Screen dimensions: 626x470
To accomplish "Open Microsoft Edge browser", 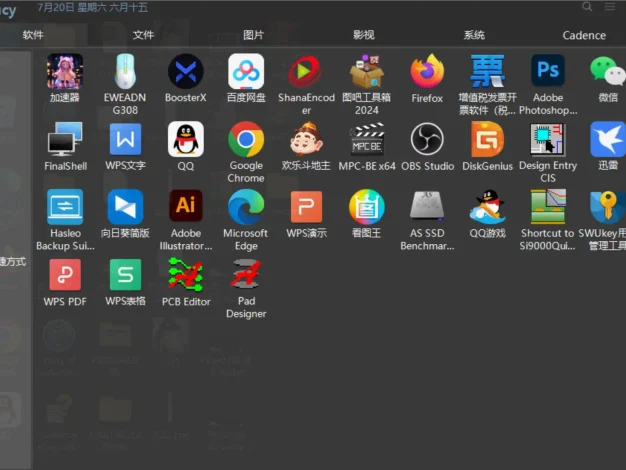I will [x=246, y=207].
